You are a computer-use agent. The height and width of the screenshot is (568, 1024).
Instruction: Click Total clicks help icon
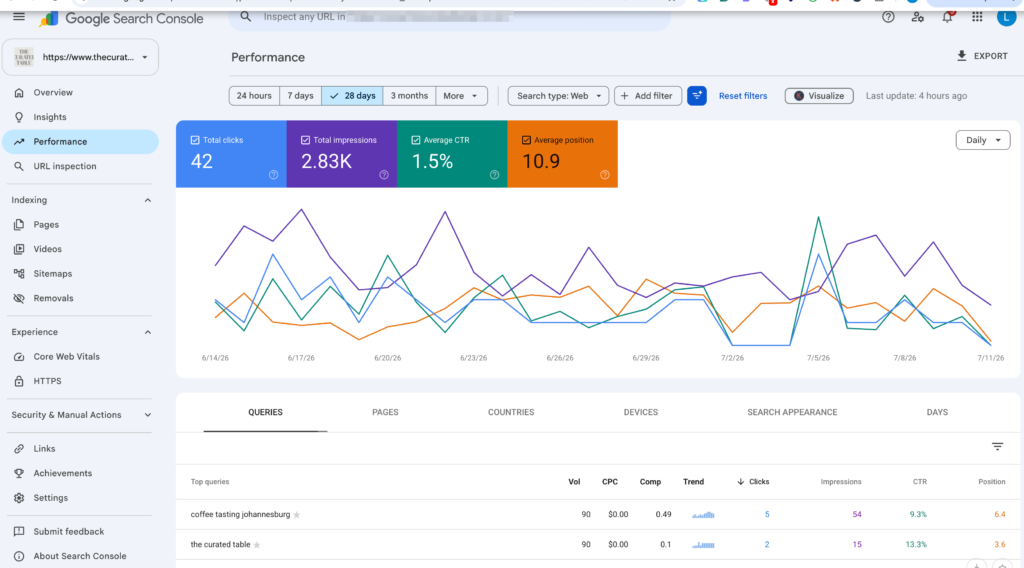[274, 175]
